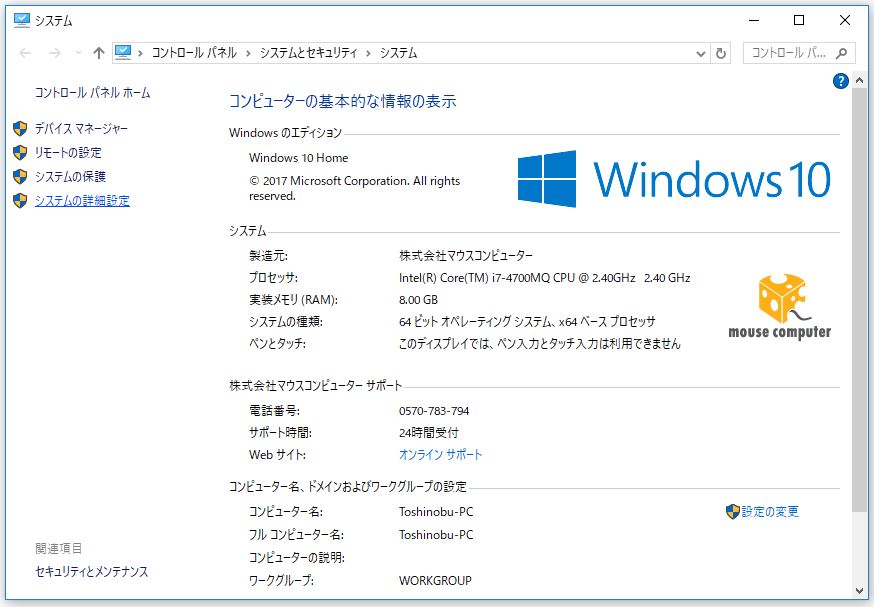Click 設定の変更 link
Viewport: 874px width, 607px height.
pyautogui.click(x=770, y=512)
